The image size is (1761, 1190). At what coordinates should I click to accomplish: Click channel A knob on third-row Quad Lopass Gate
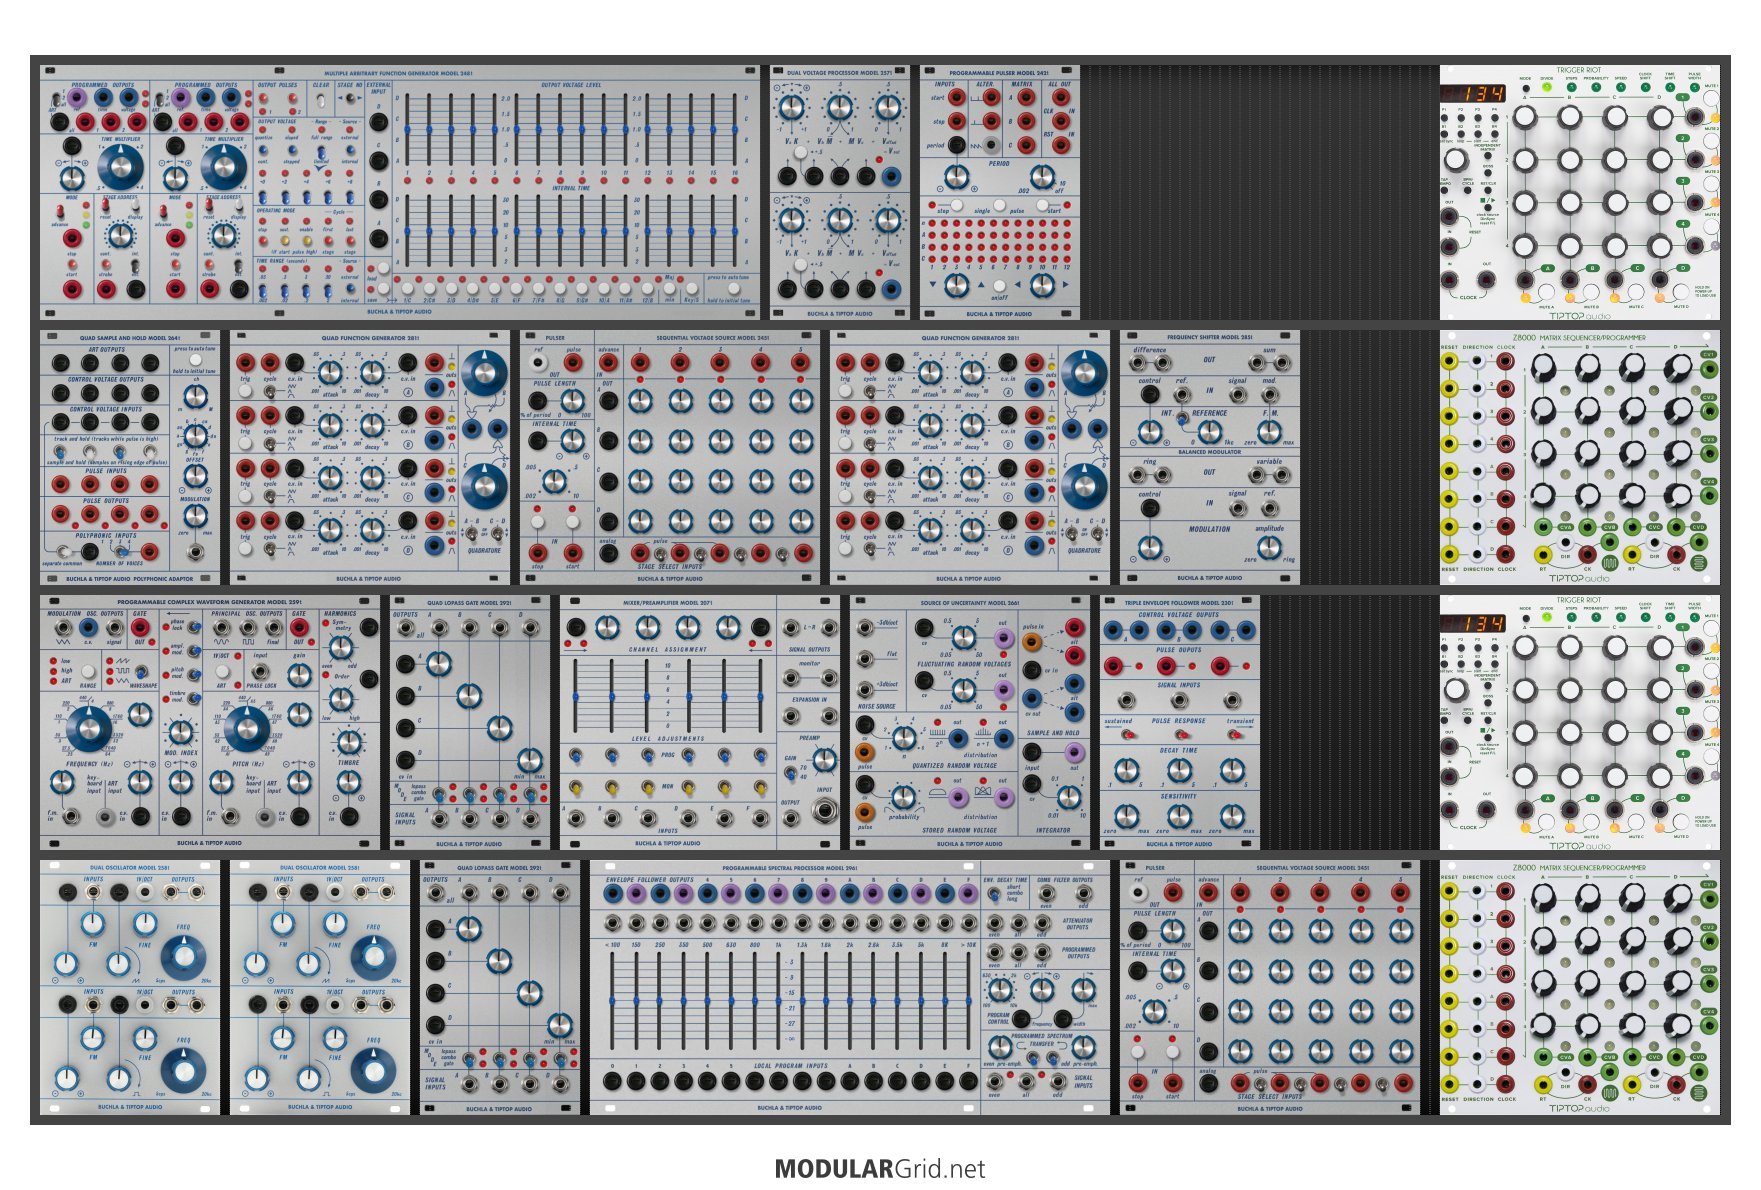[438, 663]
